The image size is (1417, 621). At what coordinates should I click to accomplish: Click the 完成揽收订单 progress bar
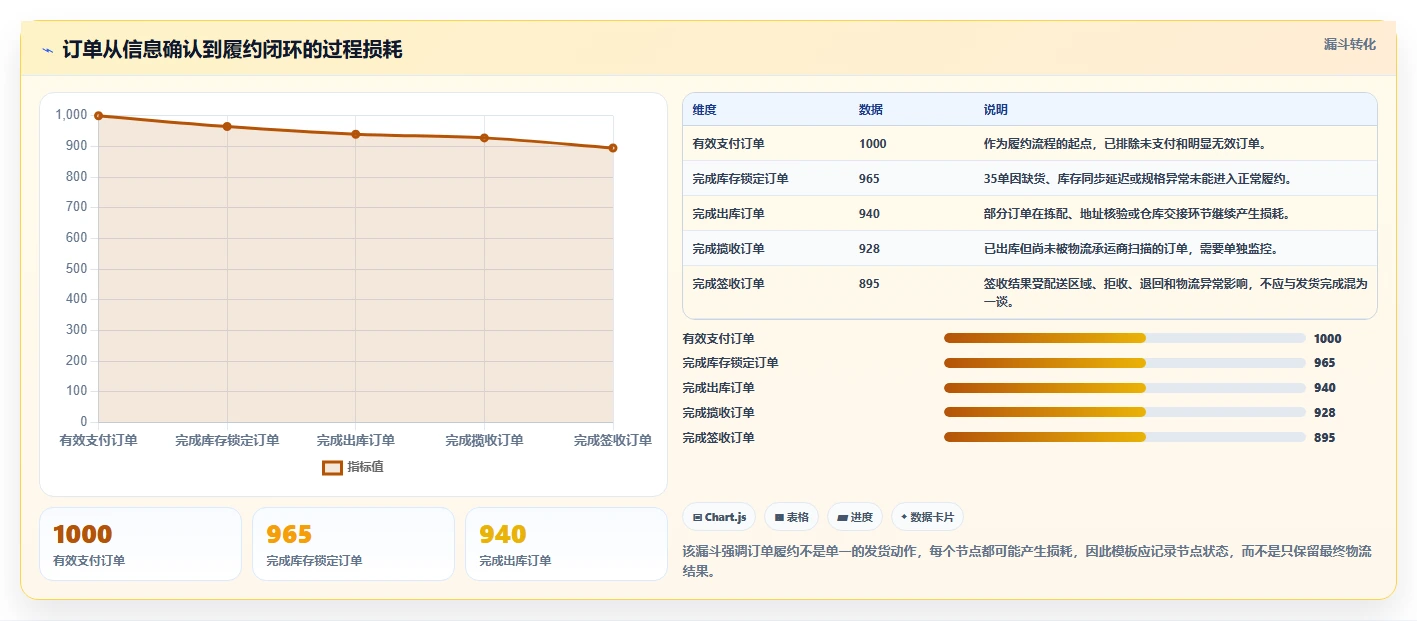click(x=1125, y=412)
